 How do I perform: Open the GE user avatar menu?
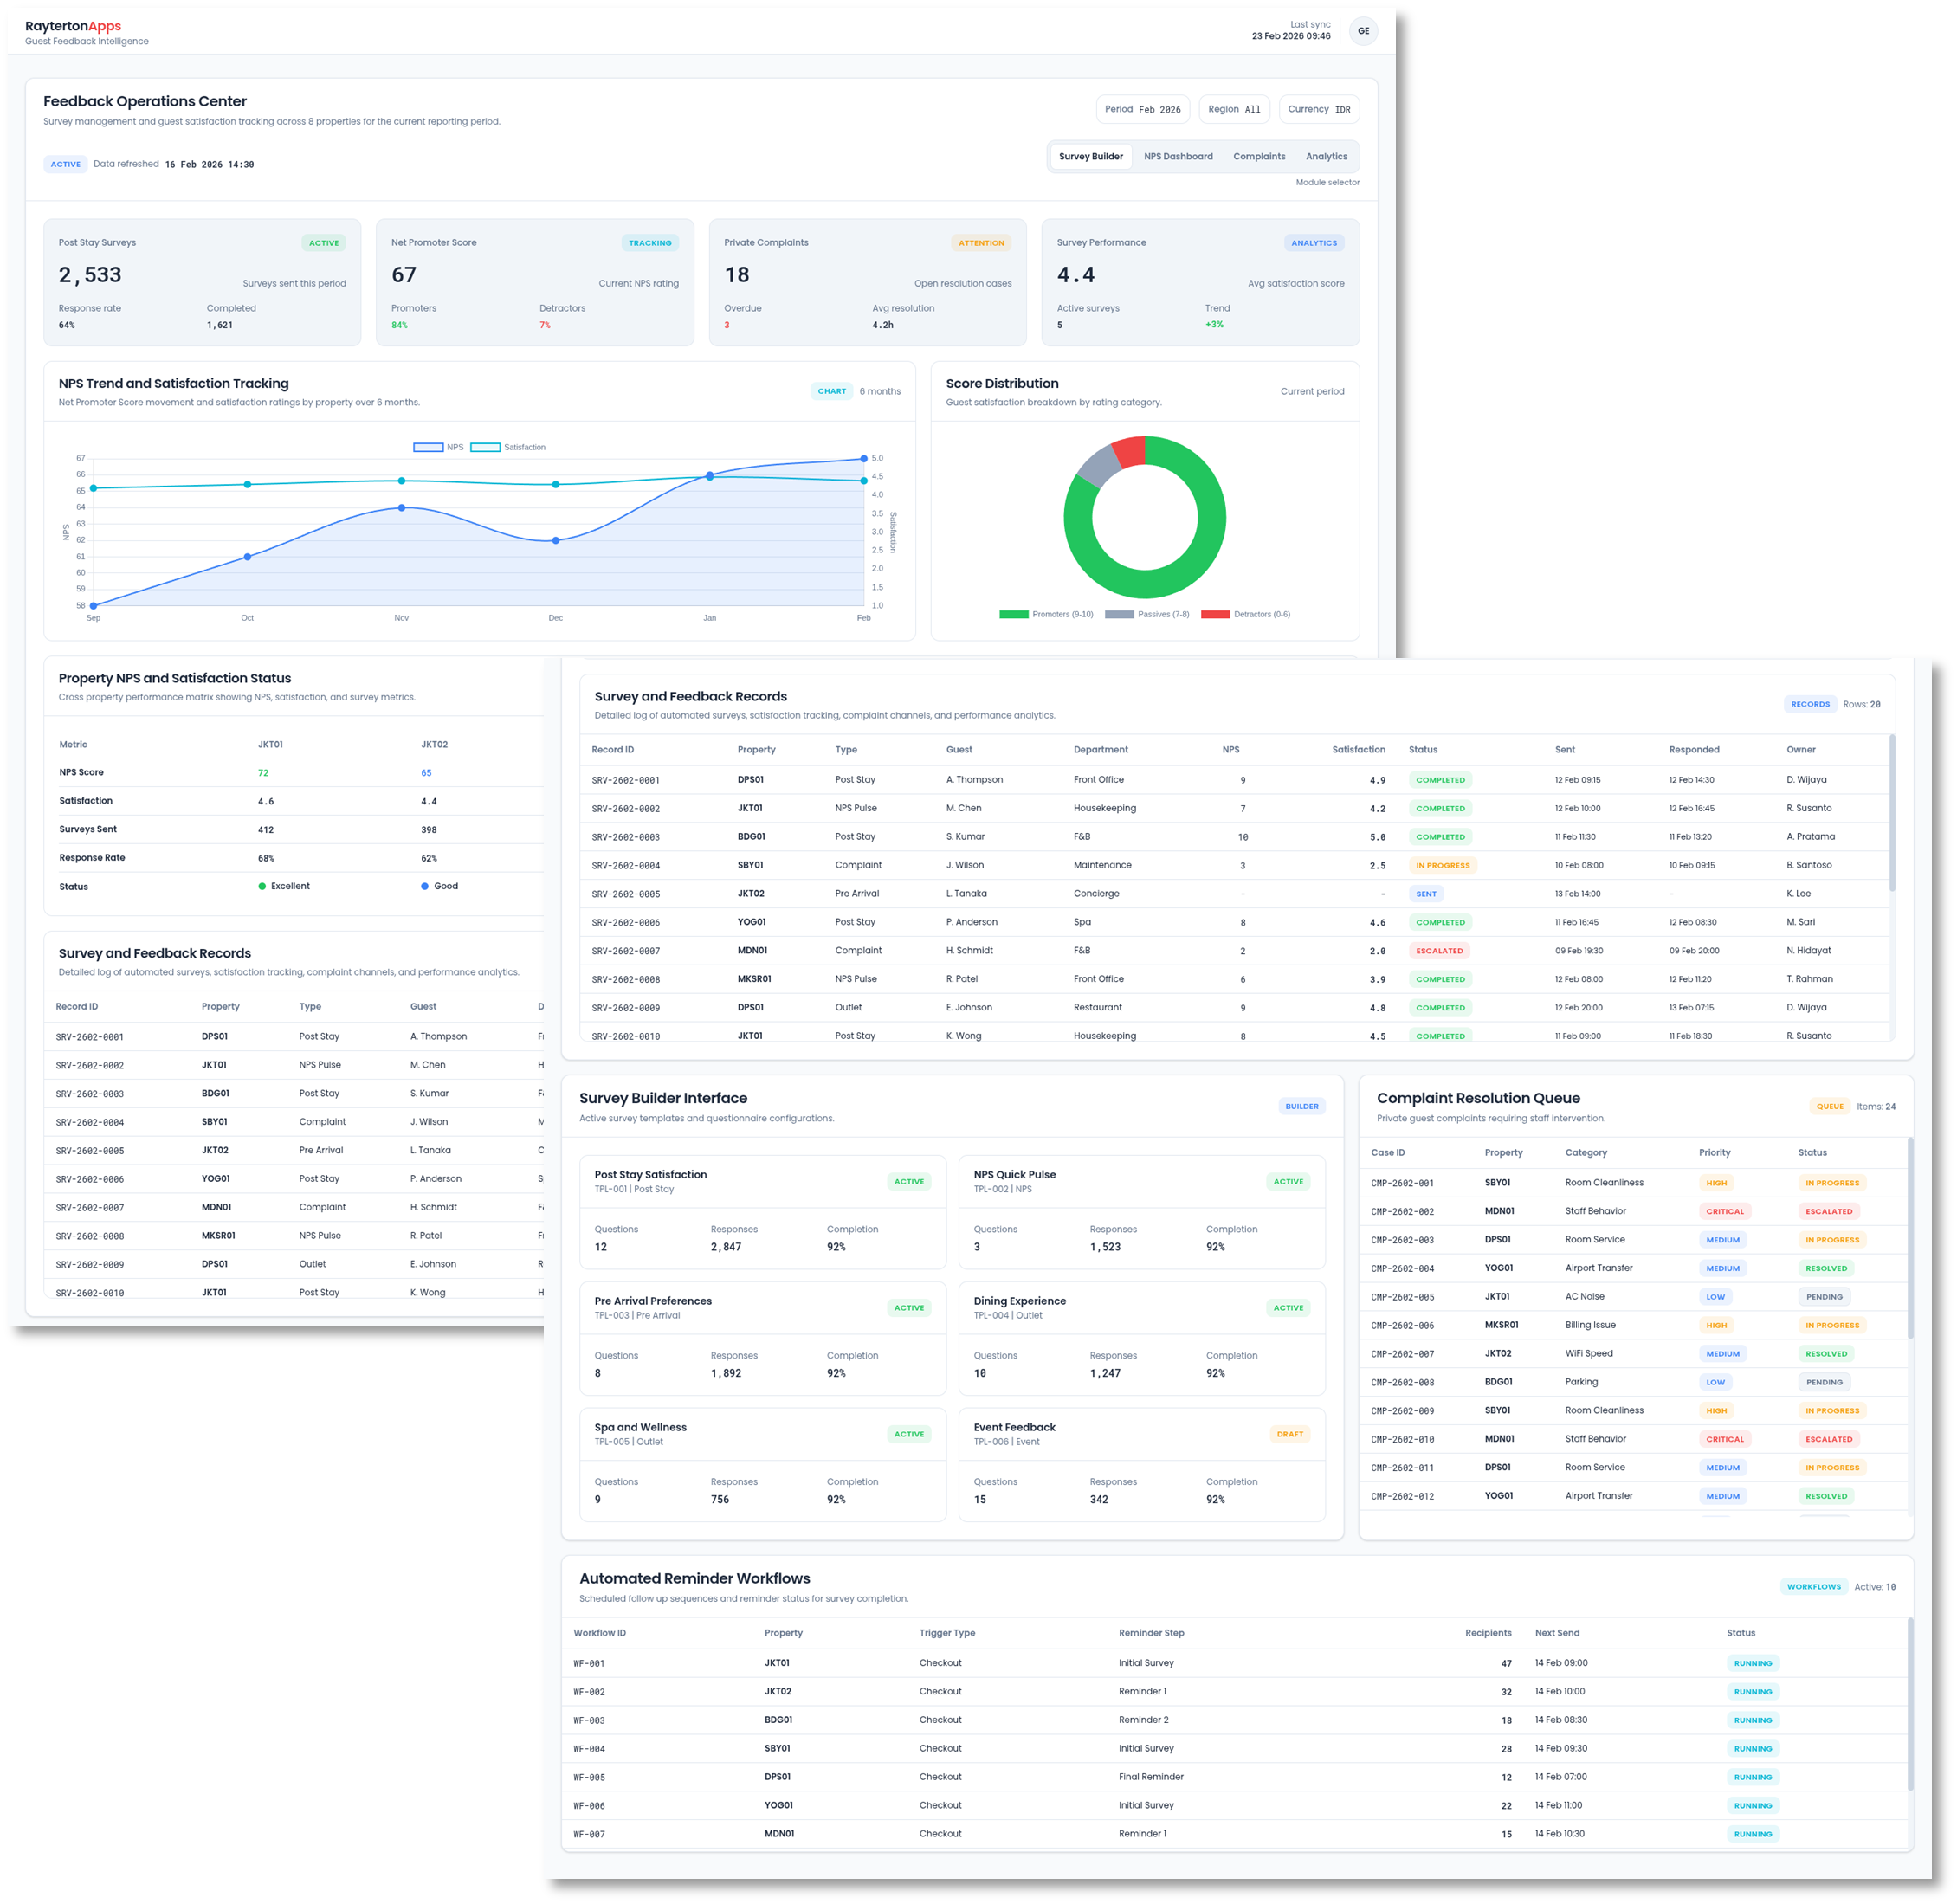pos(1364,31)
